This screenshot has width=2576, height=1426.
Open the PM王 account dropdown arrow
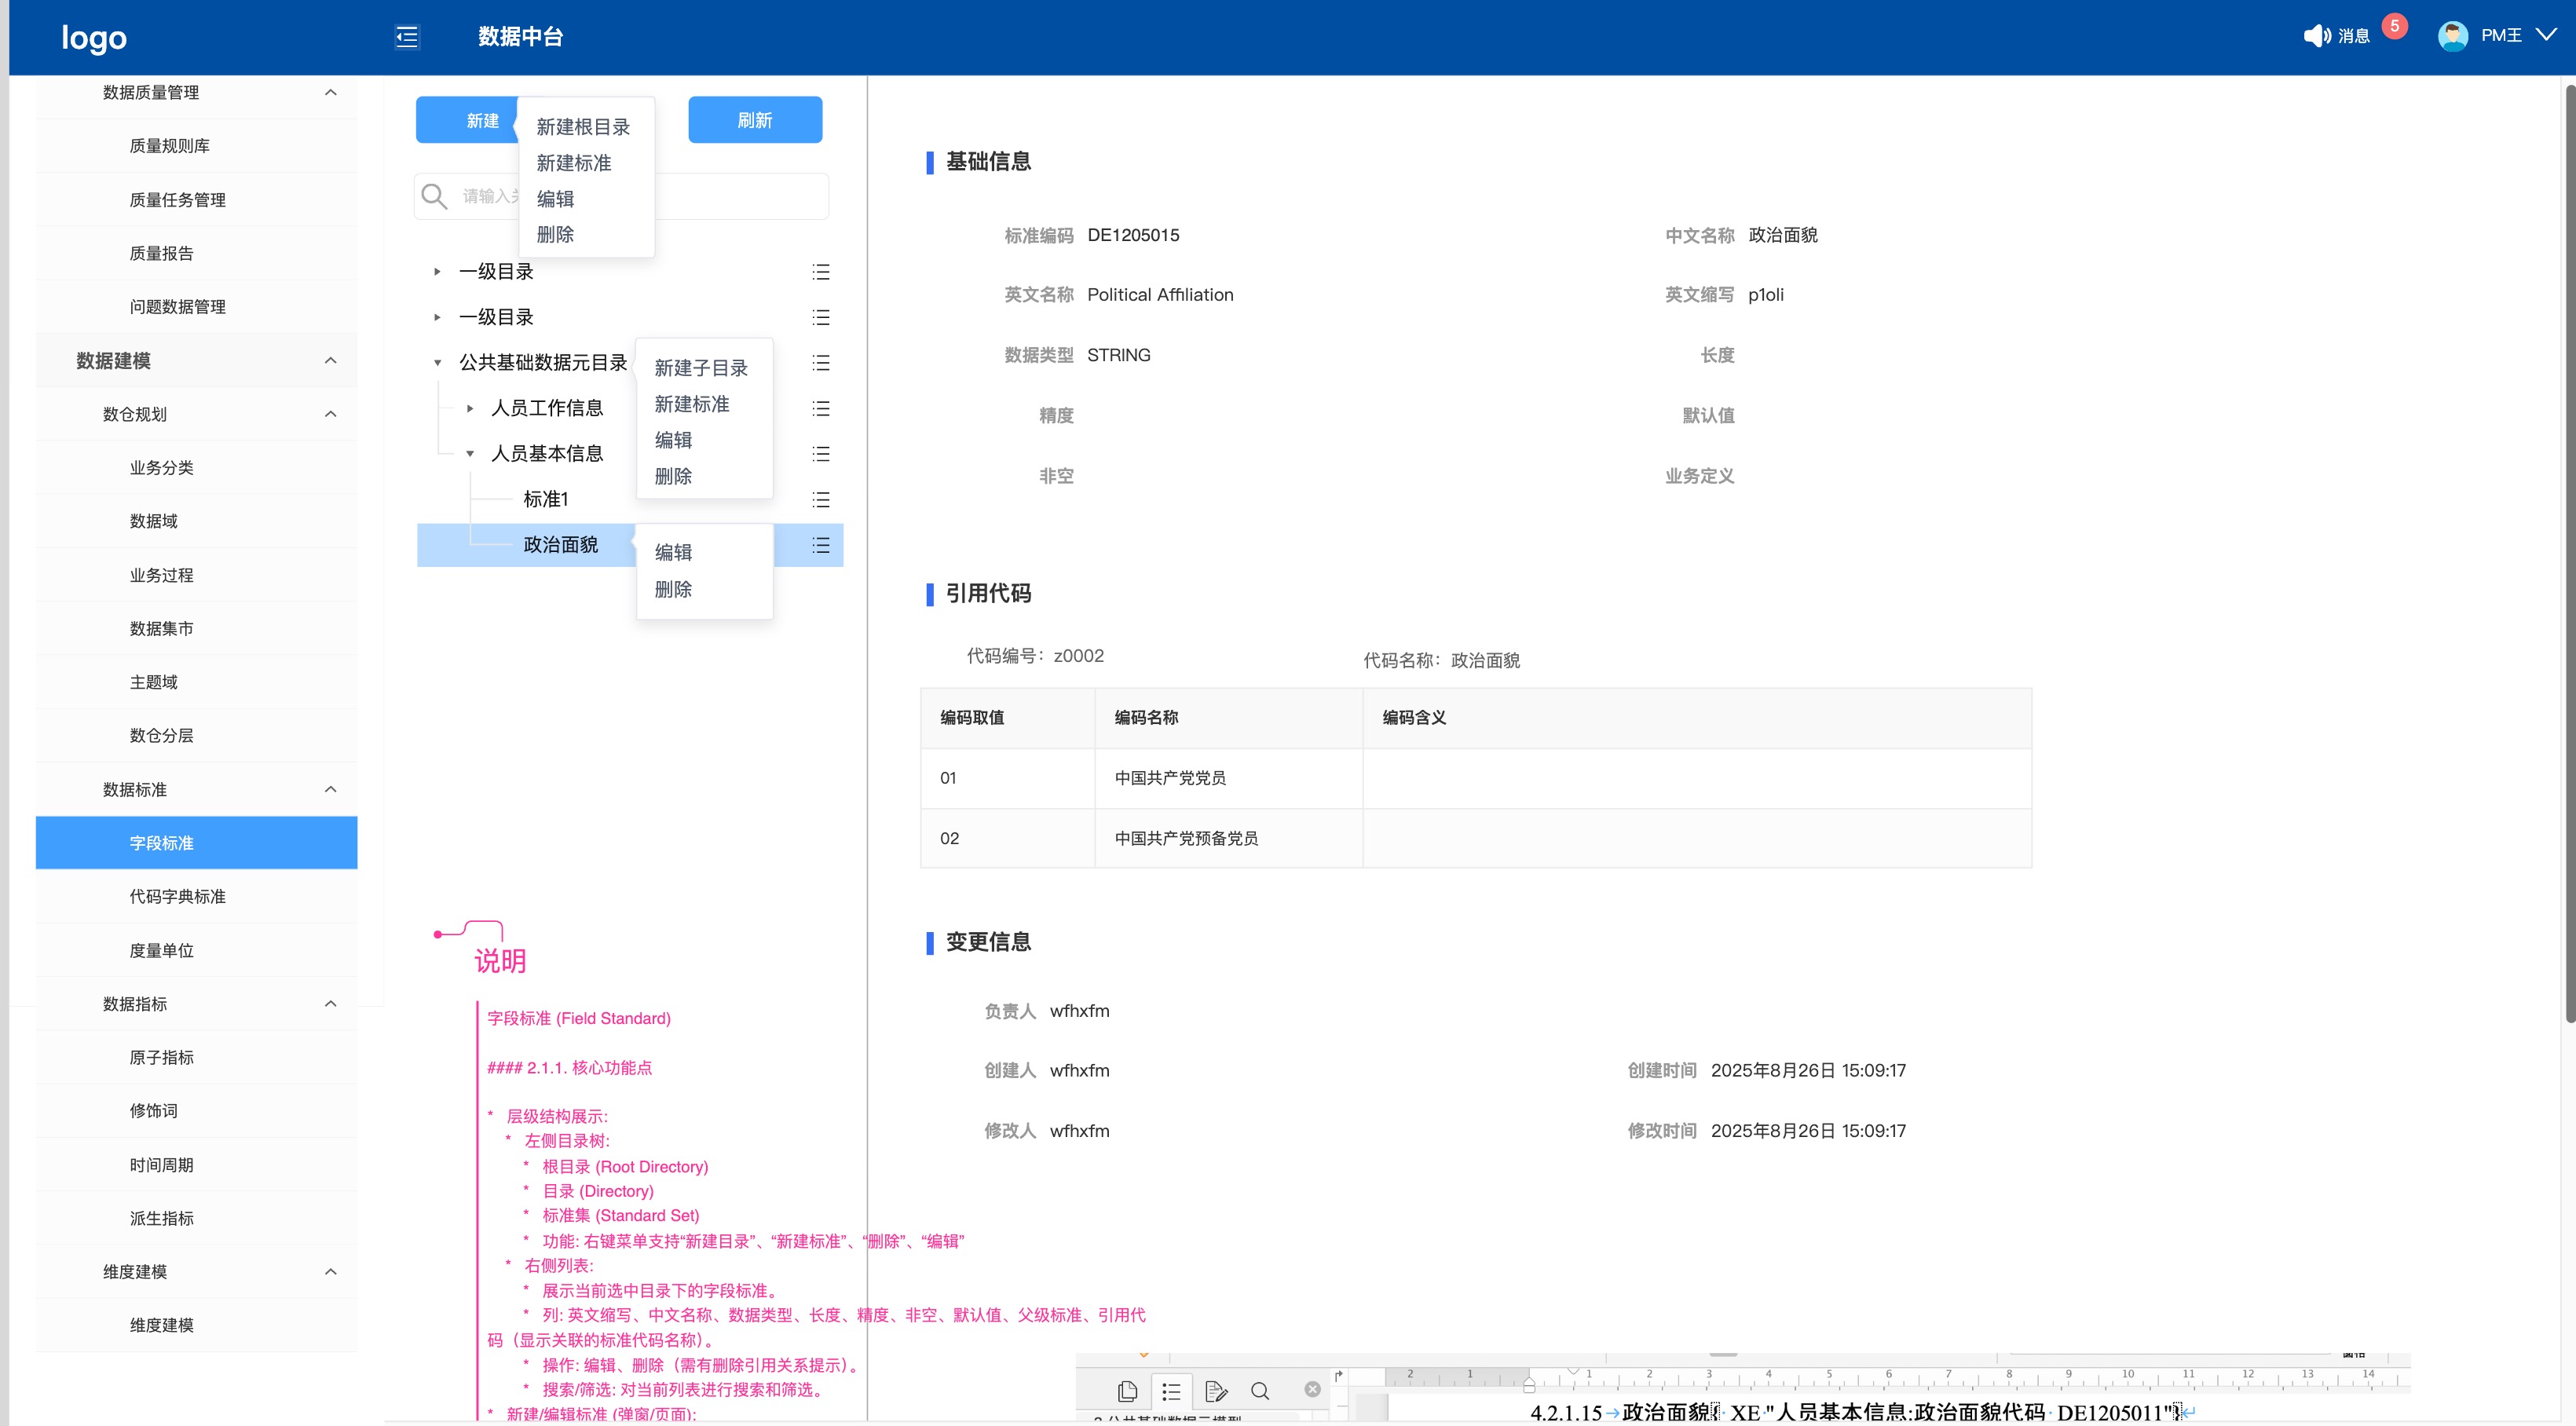[x=2546, y=35]
